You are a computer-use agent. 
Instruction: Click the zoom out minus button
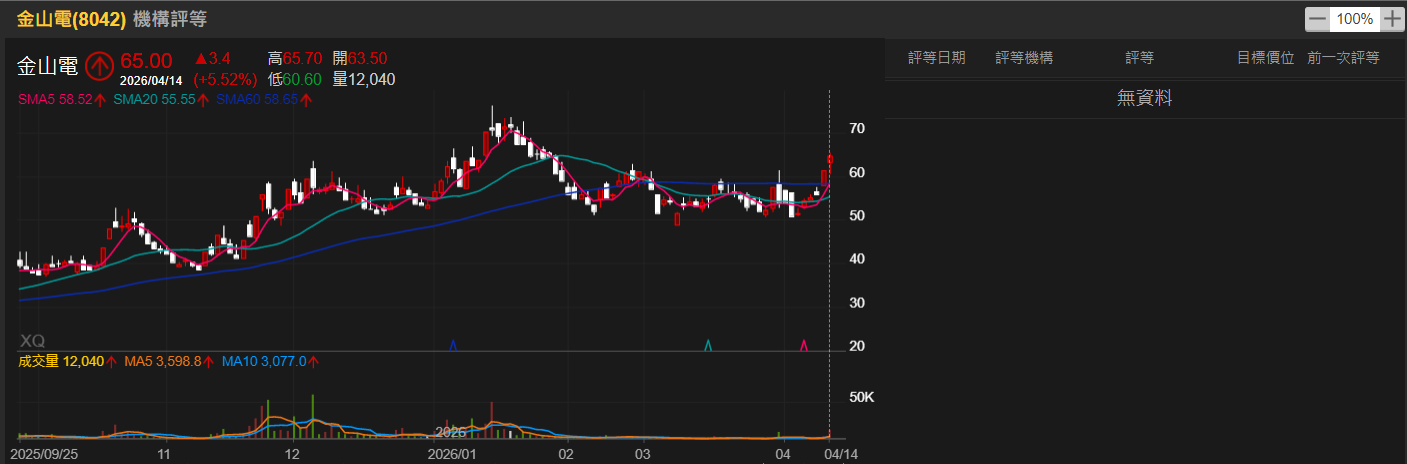(x=1318, y=19)
